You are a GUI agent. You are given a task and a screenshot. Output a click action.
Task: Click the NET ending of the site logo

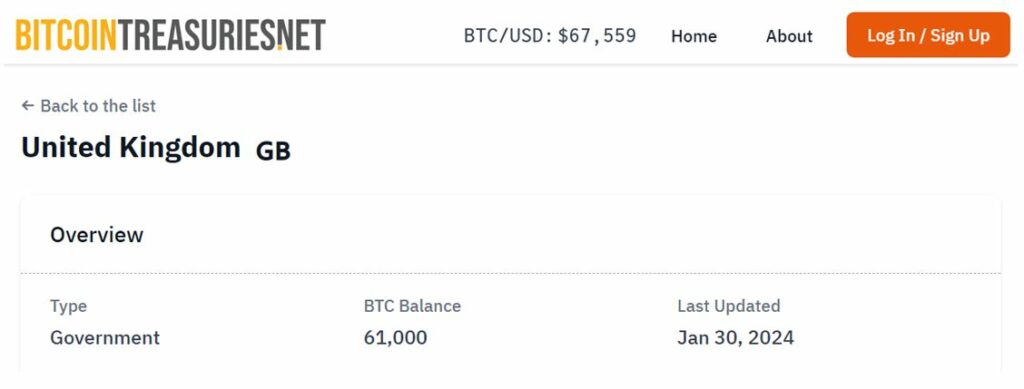pos(304,35)
